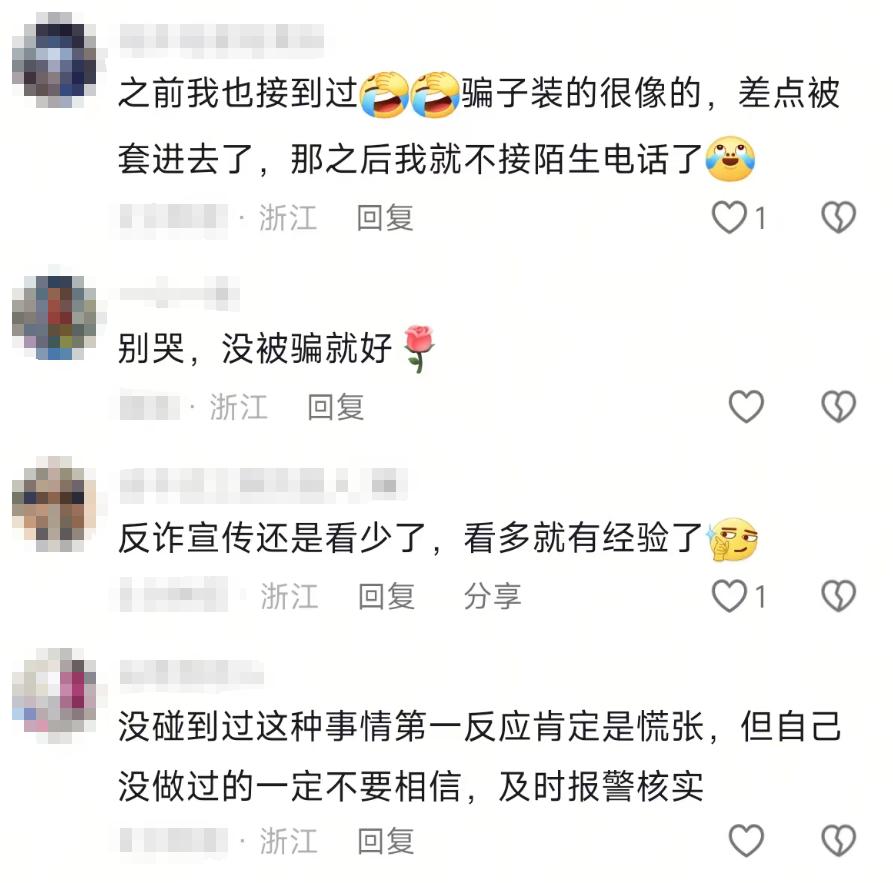Viewport: 893px width, 883px height.
Task: Reply to the '没碰到过这种事情' comment
Action: pyautogui.click(x=386, y=841)
